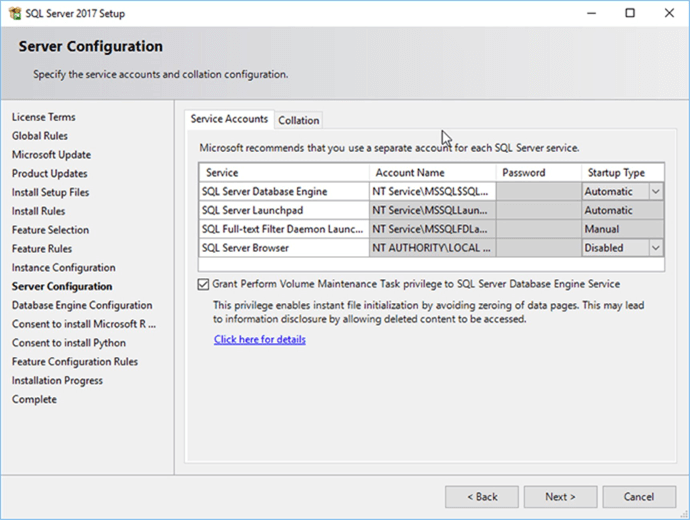Select SQL Full-text Filter Daemon Launcher row

point(283,229)
